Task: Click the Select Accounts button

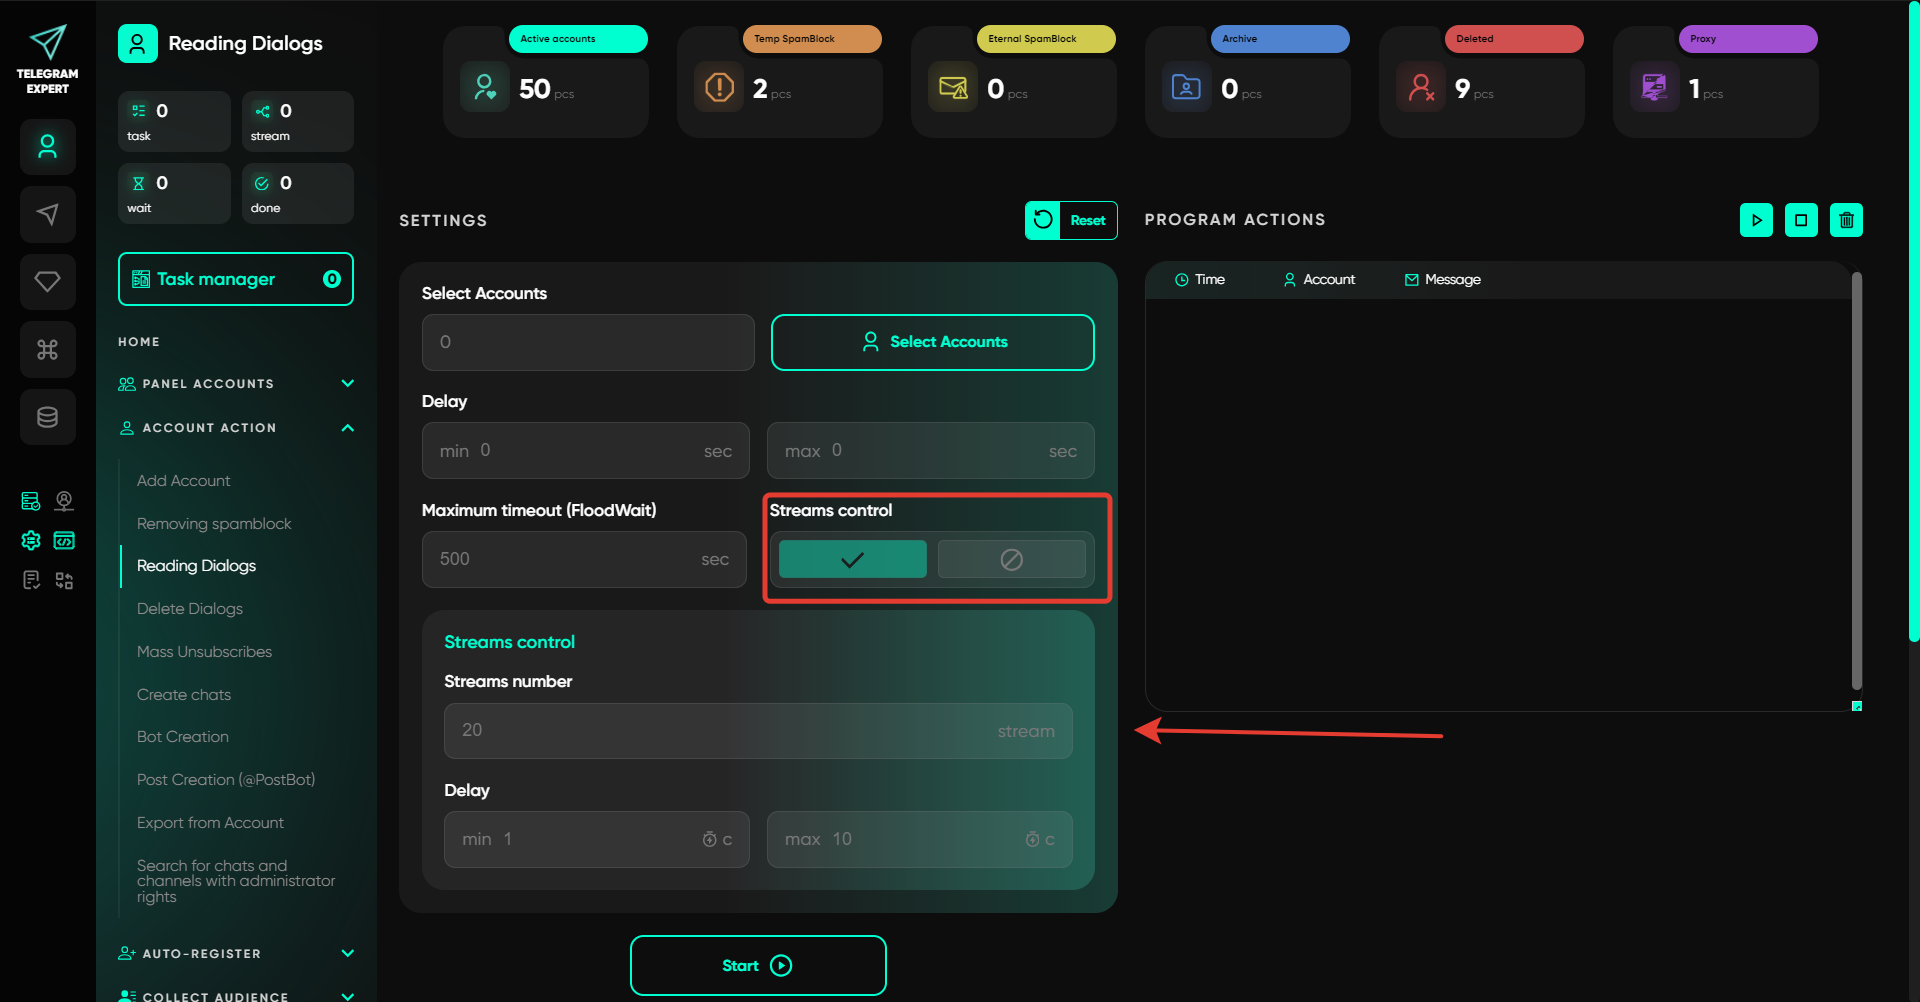Action: pyautogui.click(x=932, y=342)
